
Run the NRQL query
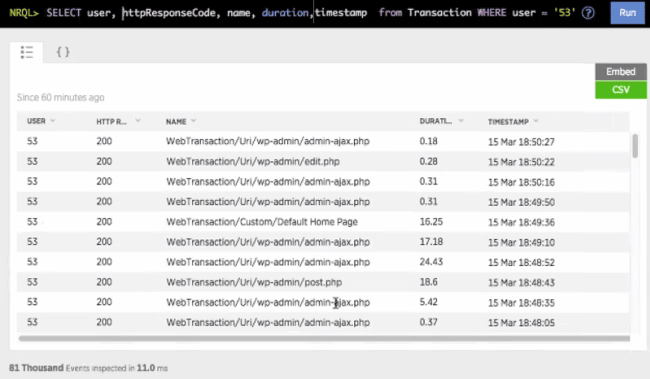click(627, 12)
